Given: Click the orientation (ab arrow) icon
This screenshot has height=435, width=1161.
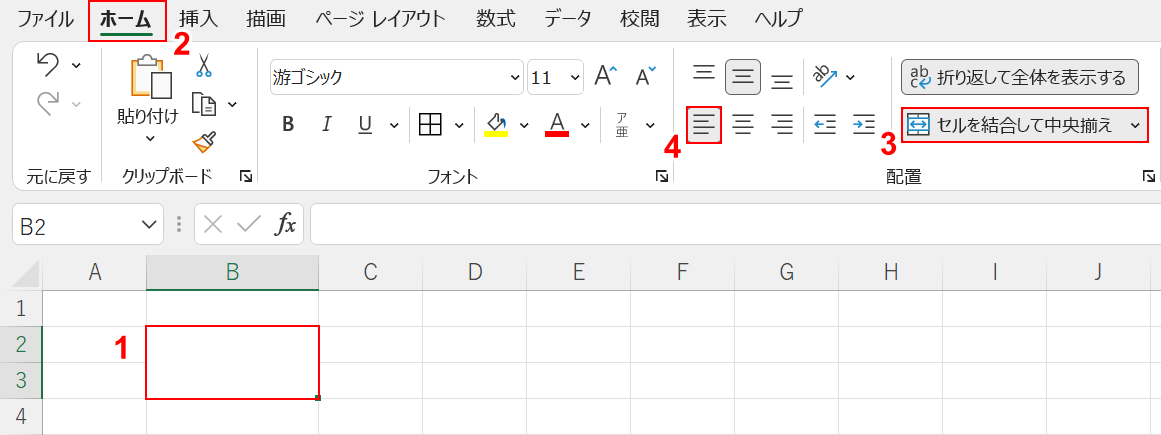Looking at the screenshot, I should pos(825,75).
